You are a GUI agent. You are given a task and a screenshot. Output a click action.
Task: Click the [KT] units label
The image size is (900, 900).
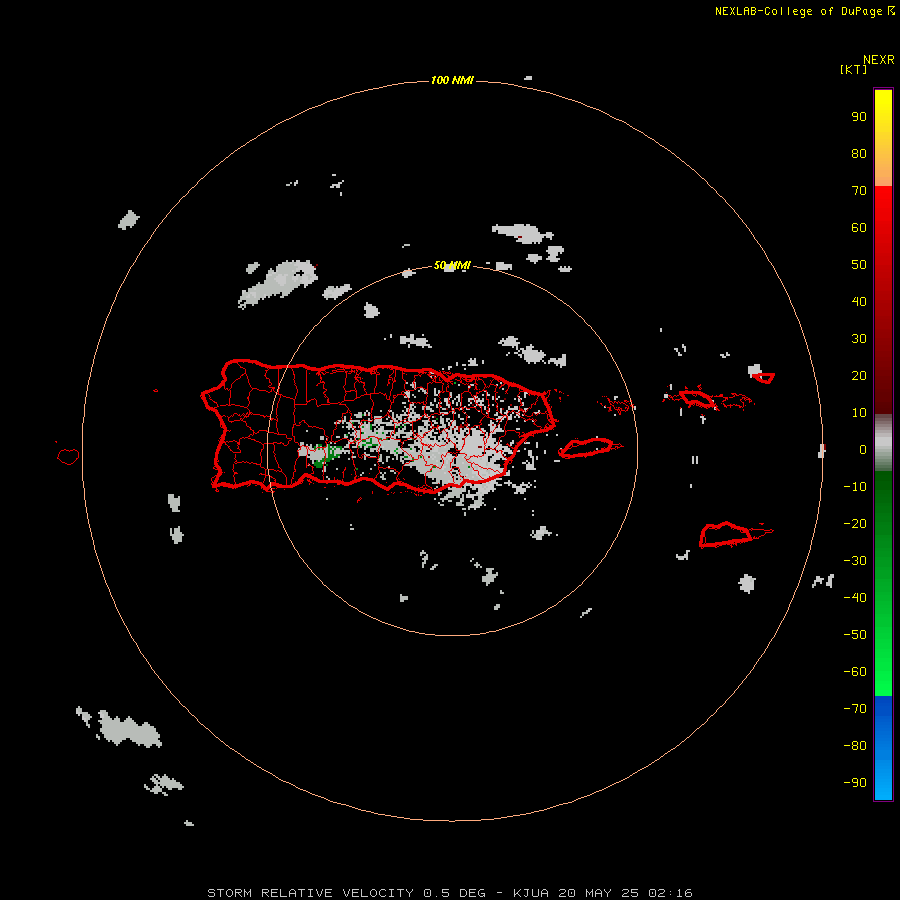coord(853,69)
